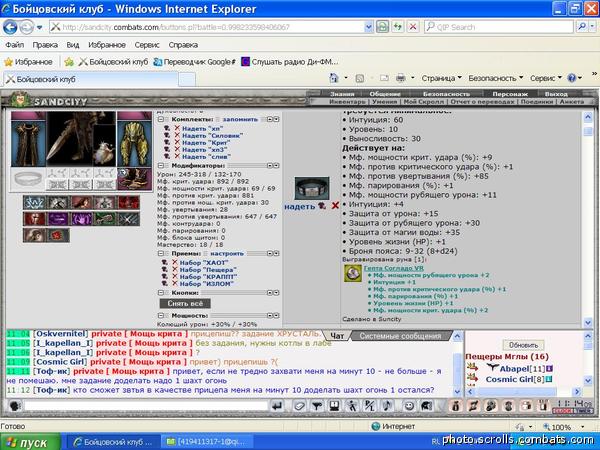This screenshot has width=600, height=450.
Task: Switch to the Чат tab
Action: tap(337, 336)
